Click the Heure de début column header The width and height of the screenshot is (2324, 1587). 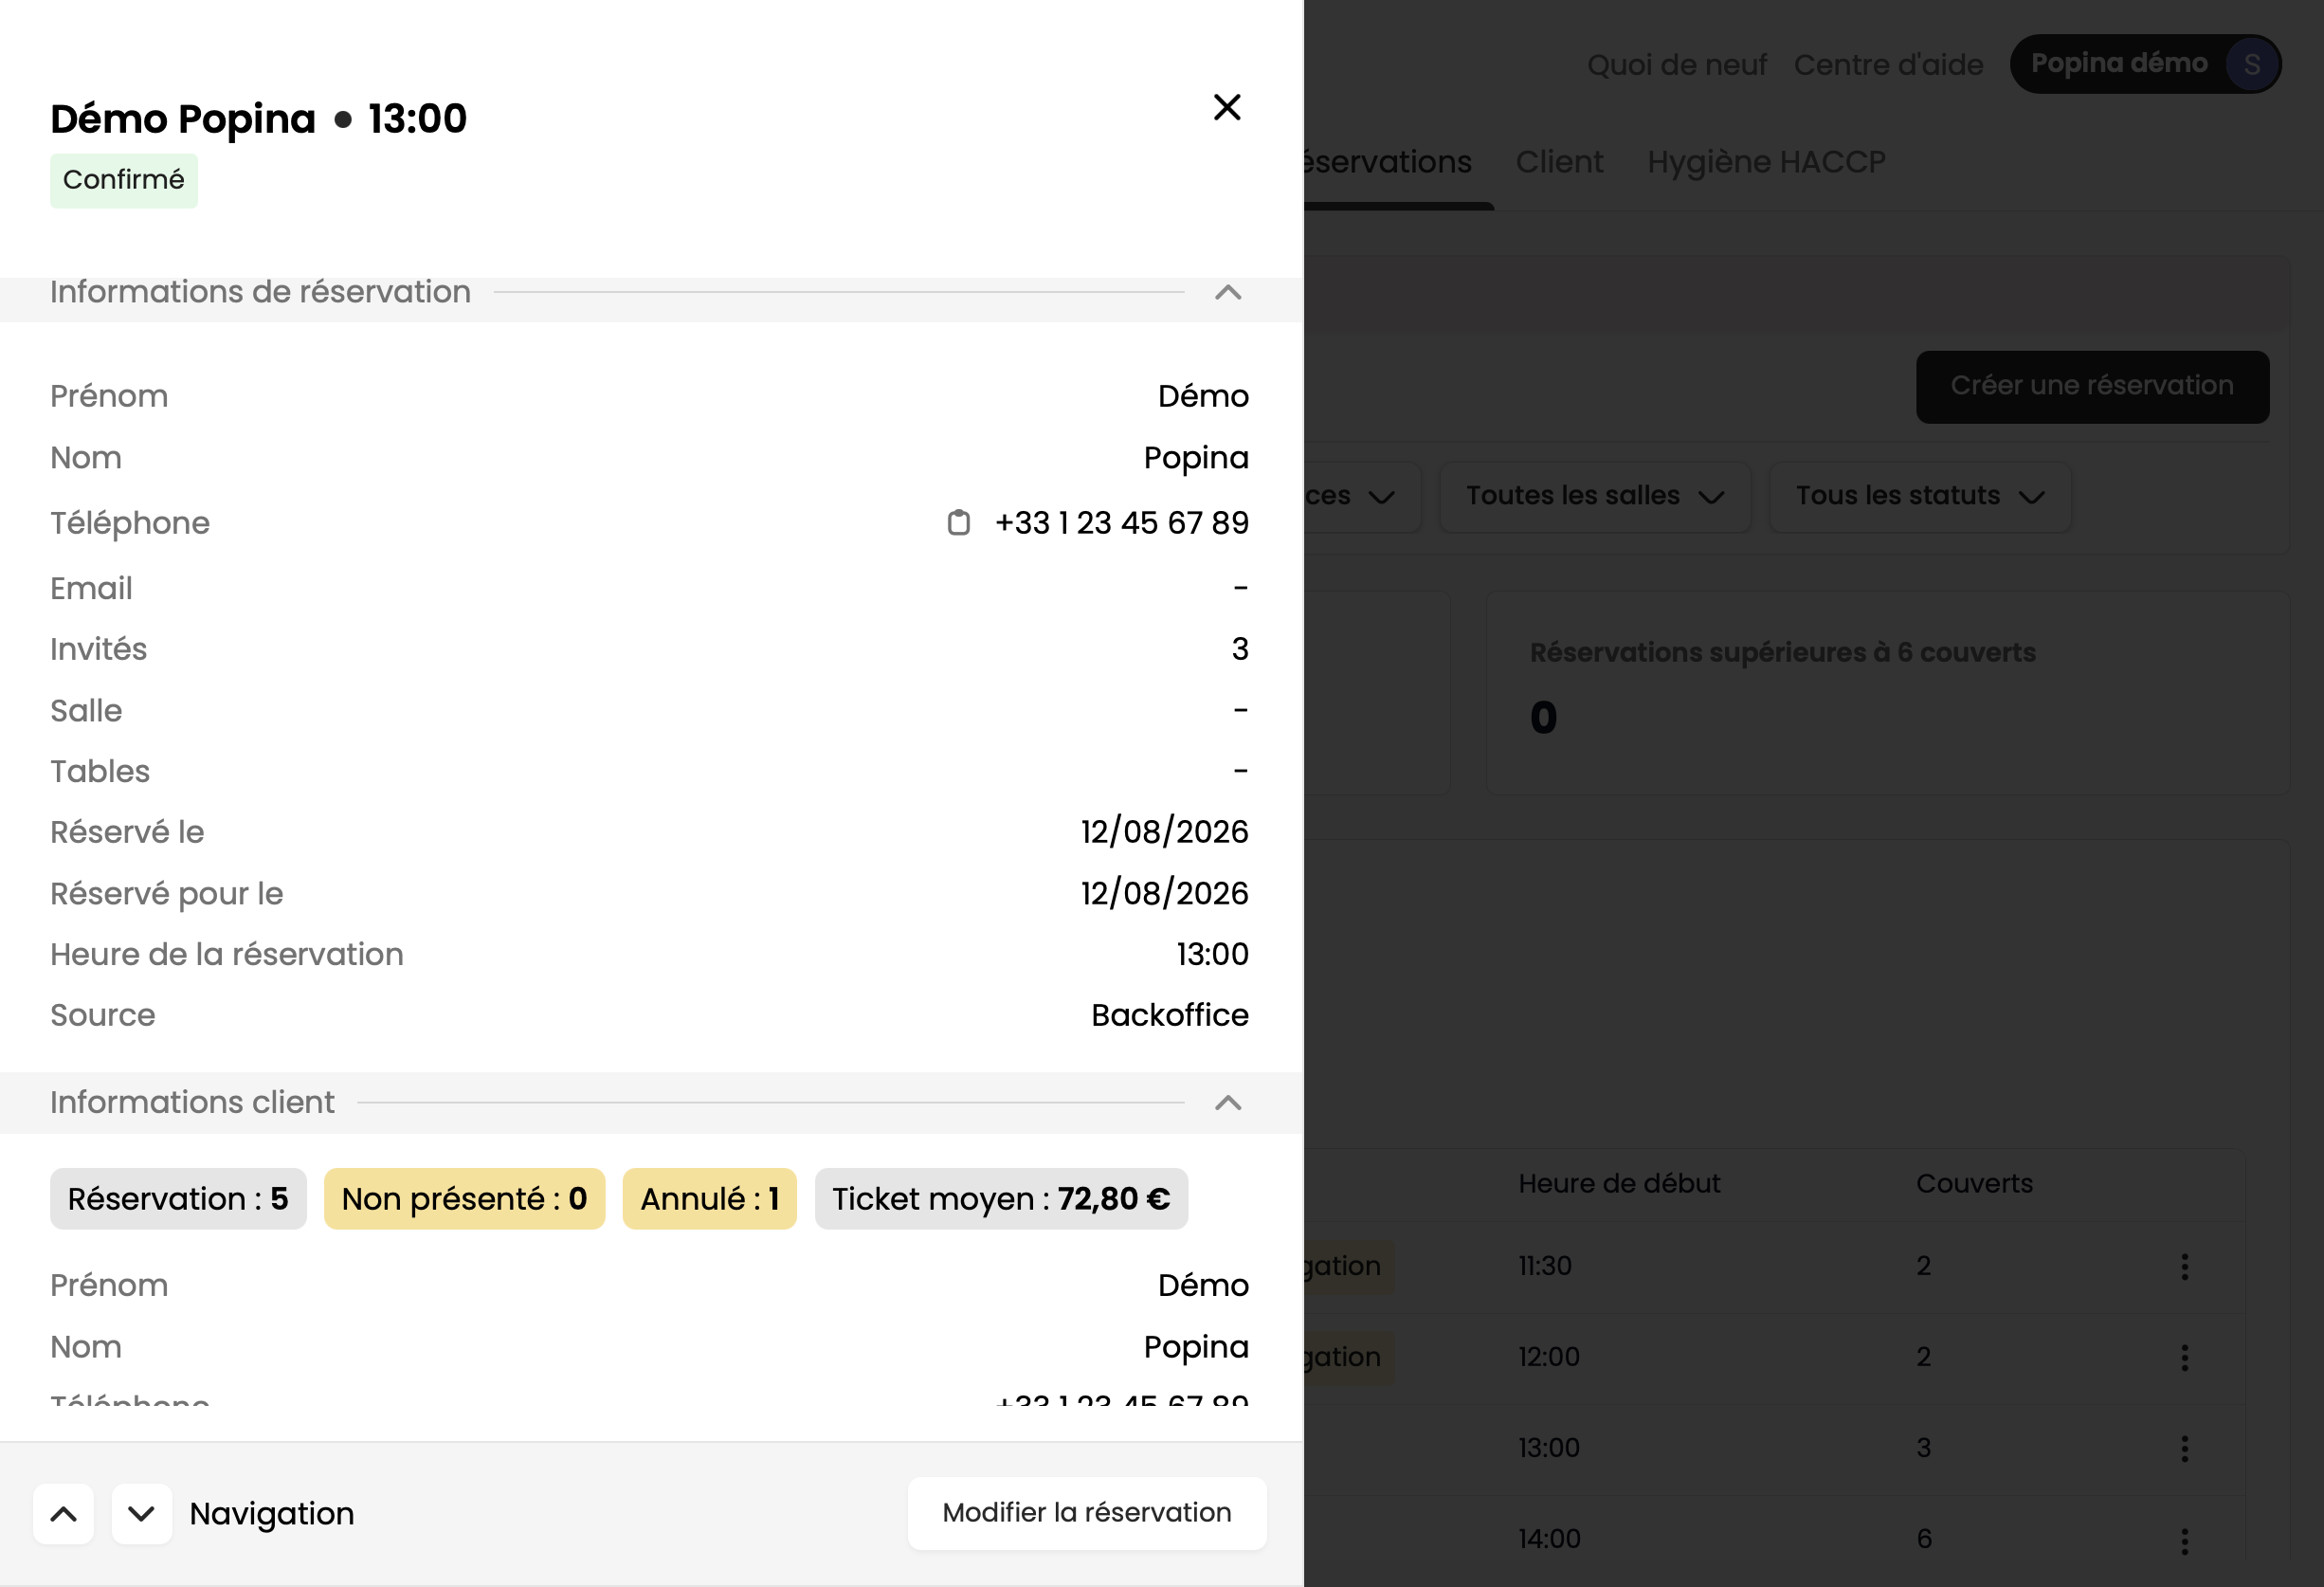(x=1619, y=1183)
